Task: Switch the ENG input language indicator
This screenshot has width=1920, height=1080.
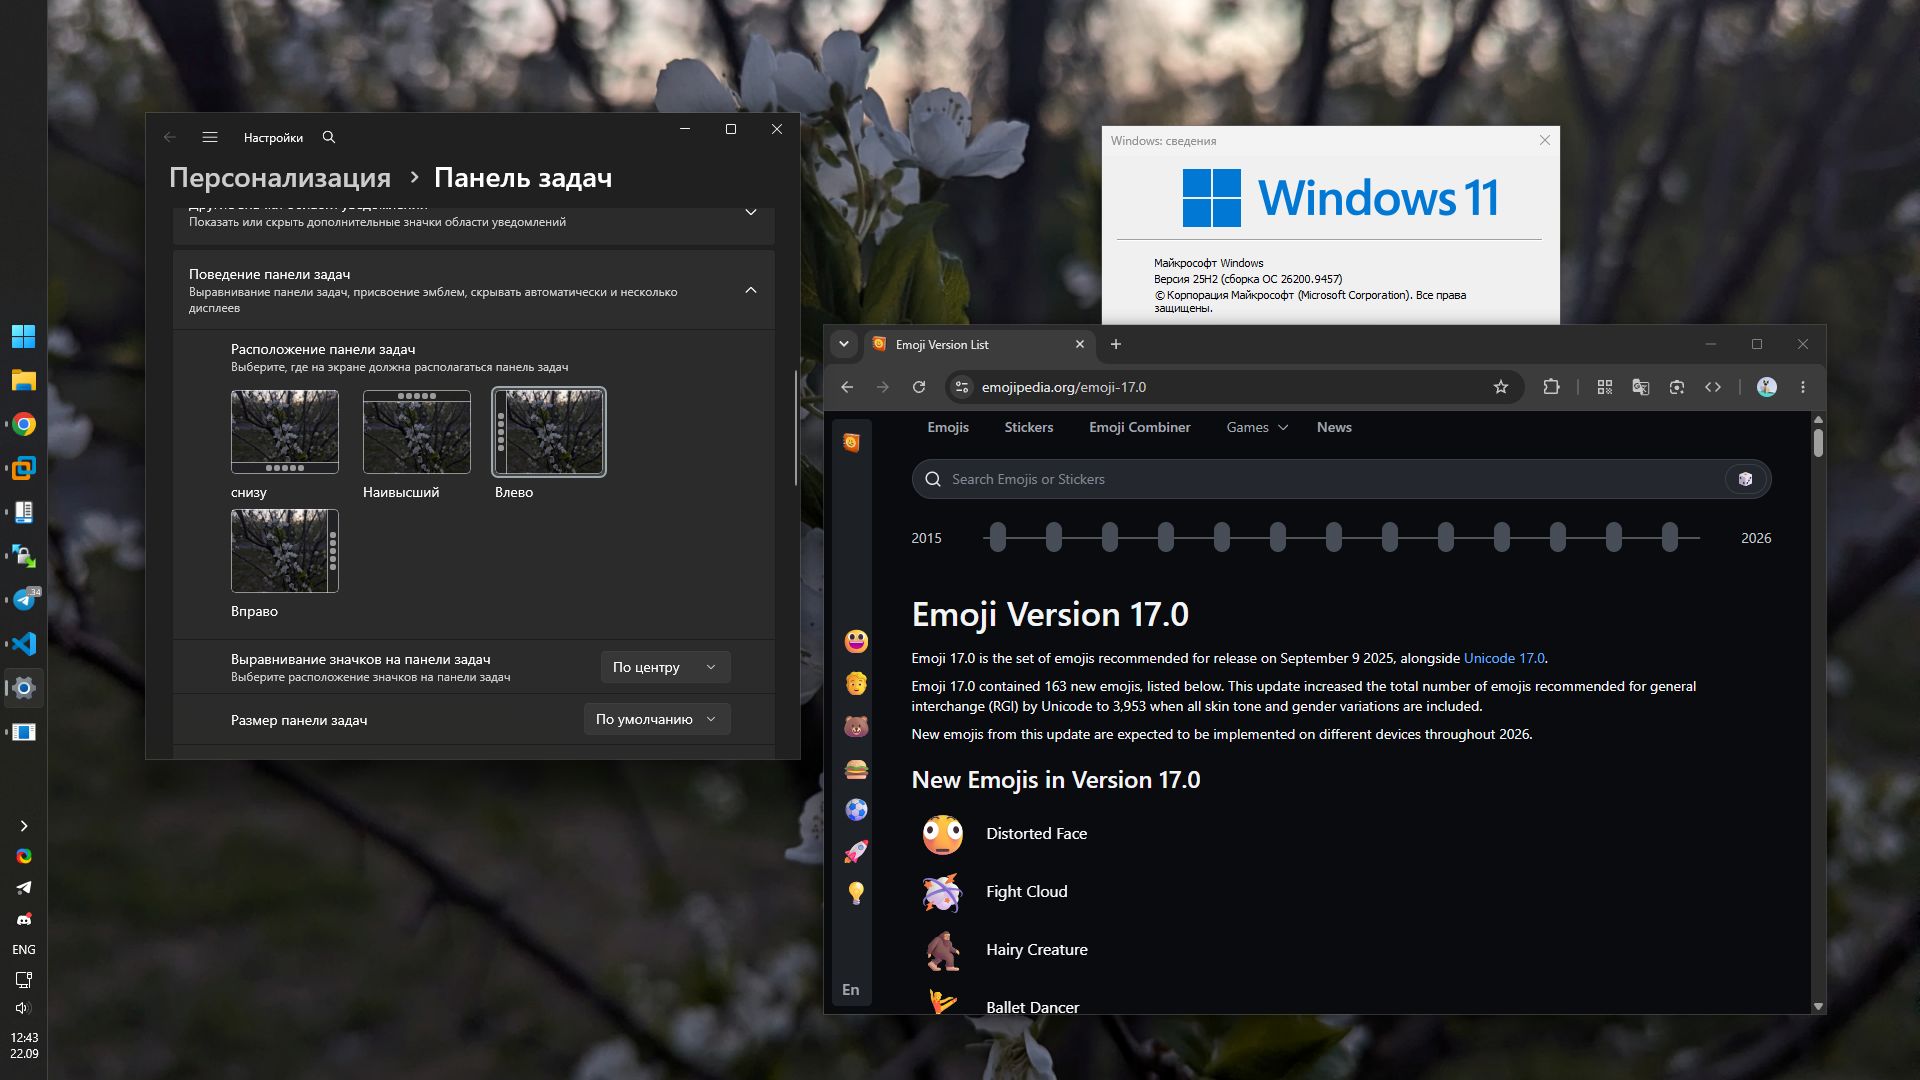Action: tap(23, 949)
